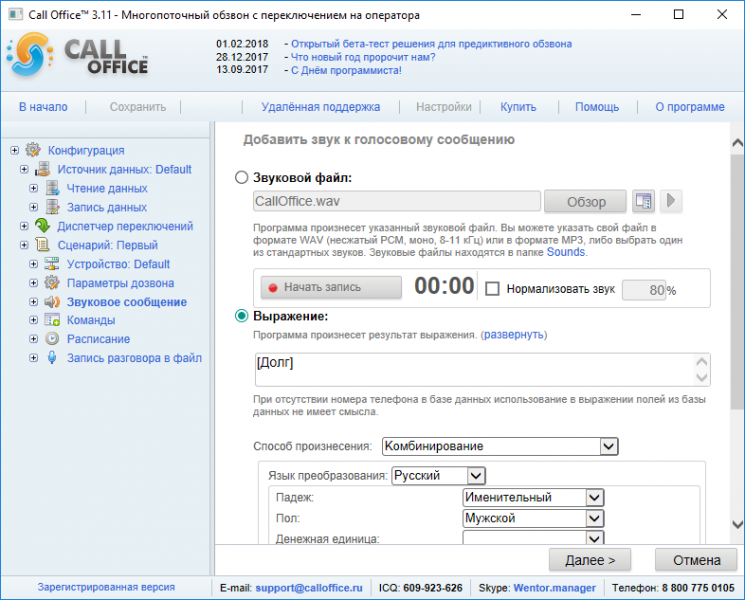This screenshot has height=600, width=745.
Task: Click the Далее > button
Action: click(x=590, y=560)
